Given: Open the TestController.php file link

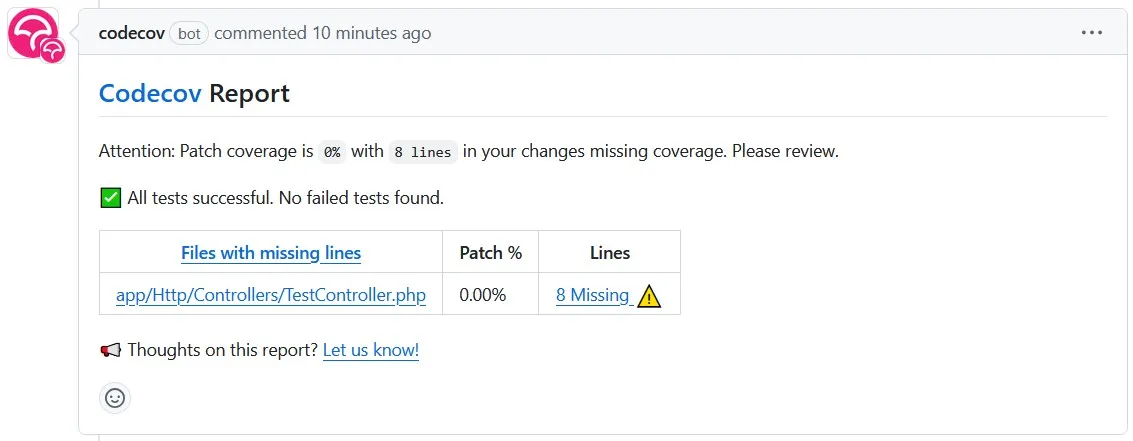Looking at the screenshot, I should tap(271, 295).
